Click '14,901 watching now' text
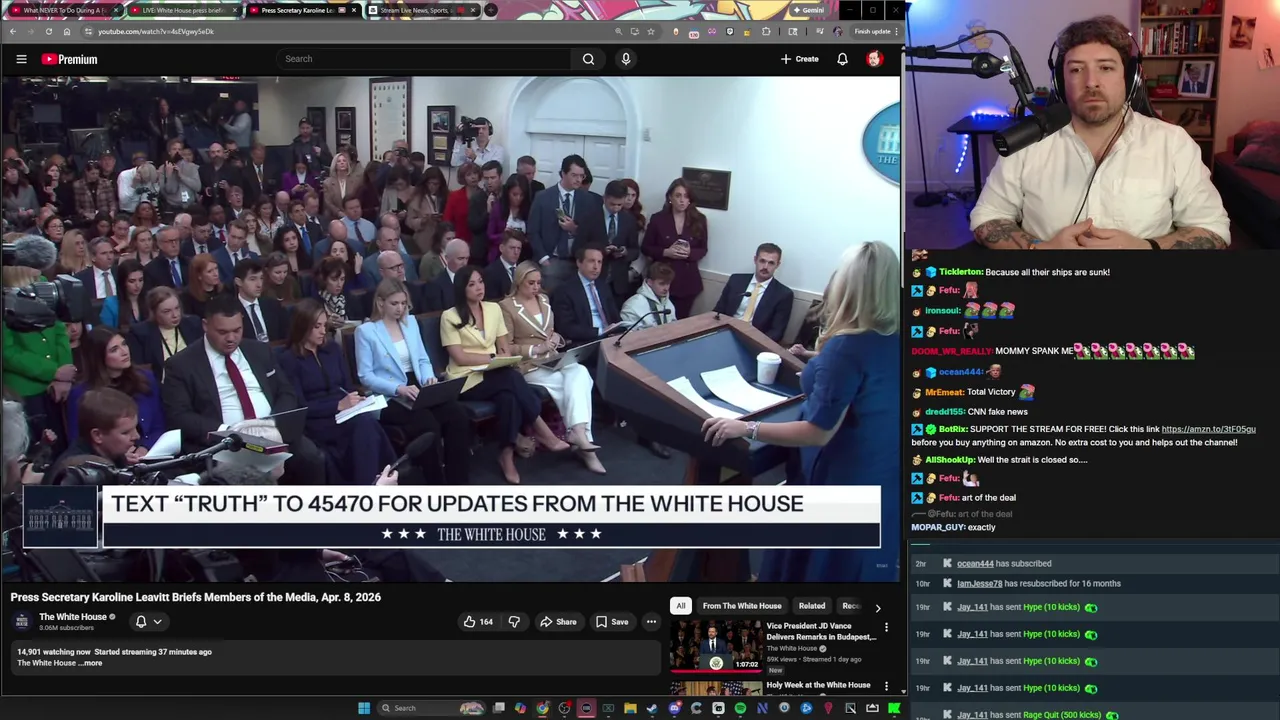 pyautogui.click(x=53, y=652)
